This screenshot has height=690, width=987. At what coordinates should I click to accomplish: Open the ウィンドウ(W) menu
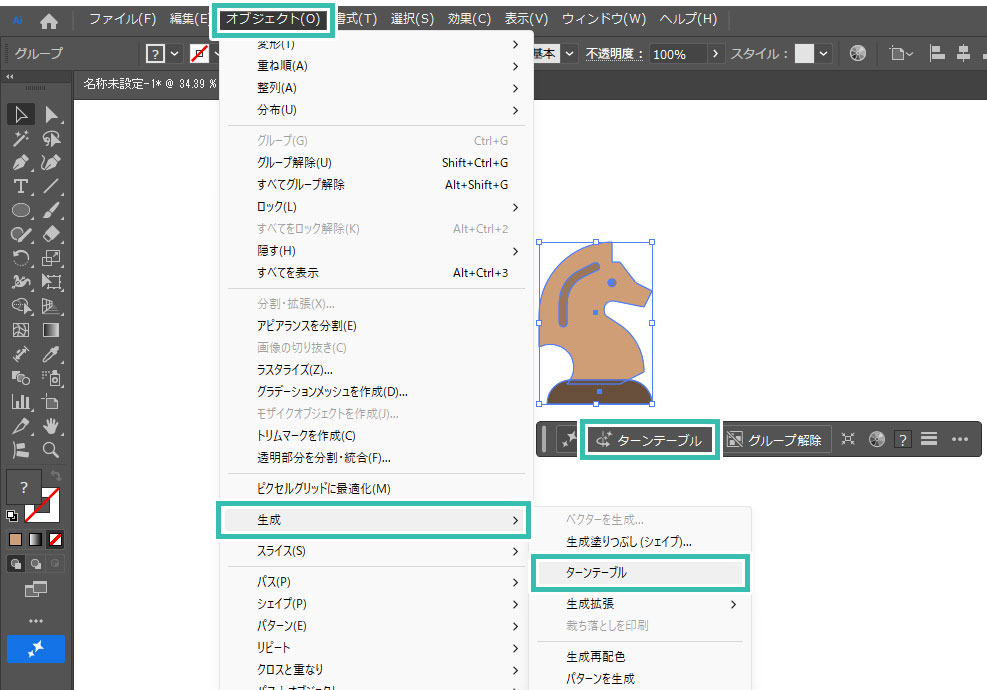(603, 19)
